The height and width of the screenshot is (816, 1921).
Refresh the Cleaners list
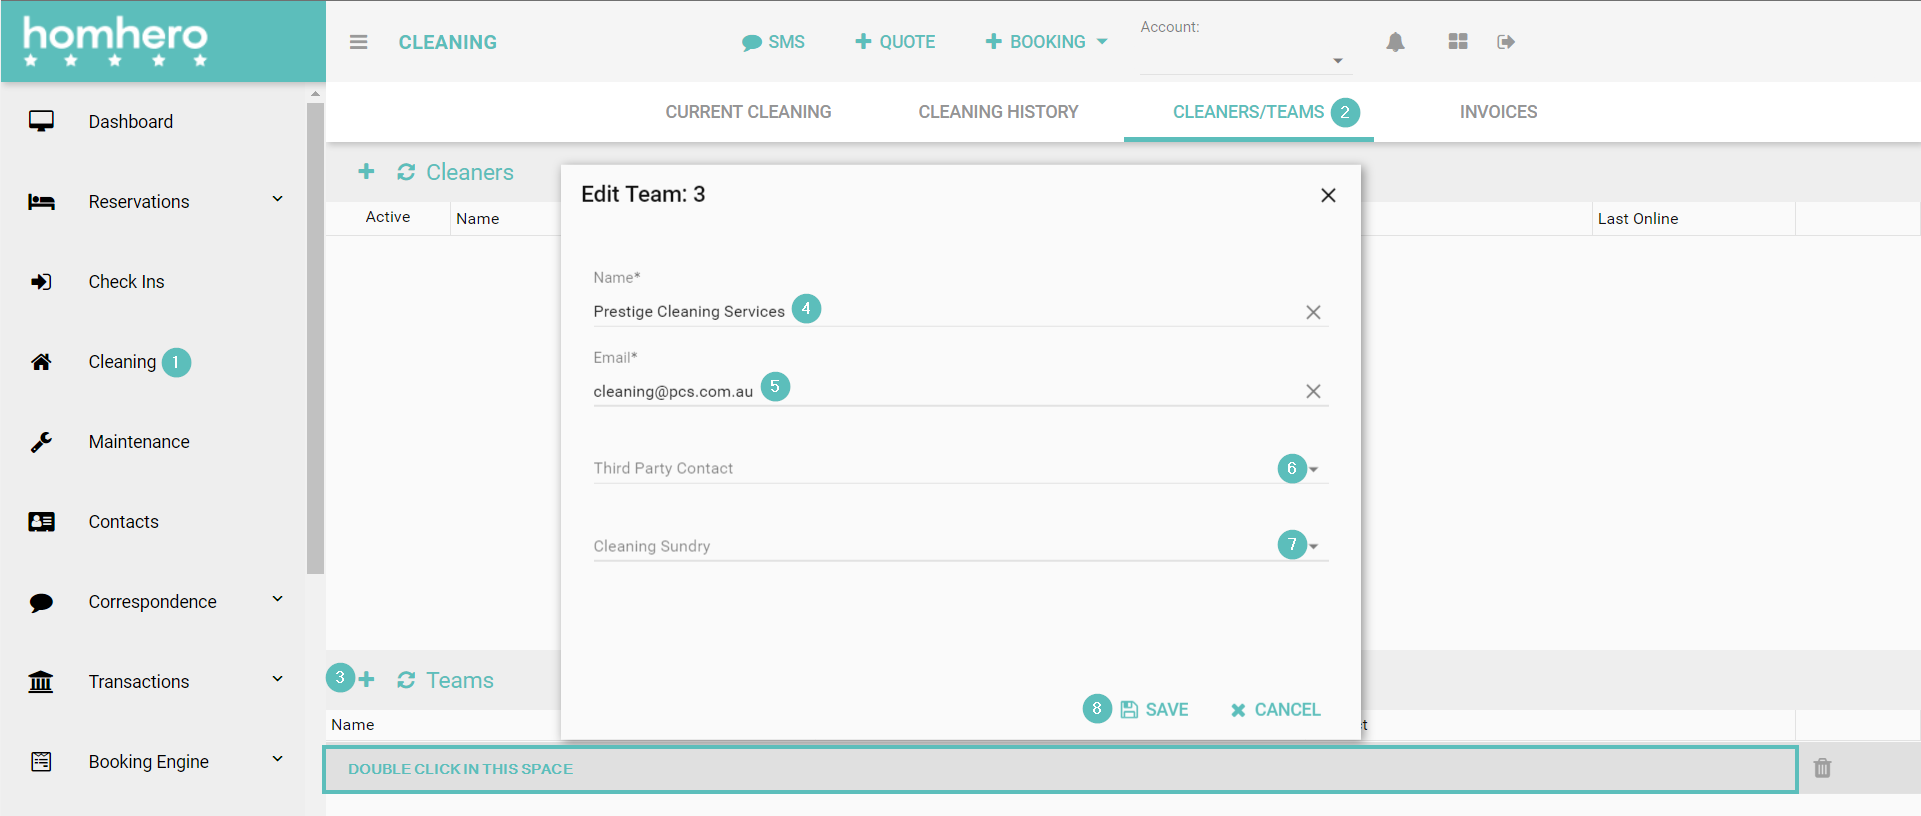click(406, 172)
